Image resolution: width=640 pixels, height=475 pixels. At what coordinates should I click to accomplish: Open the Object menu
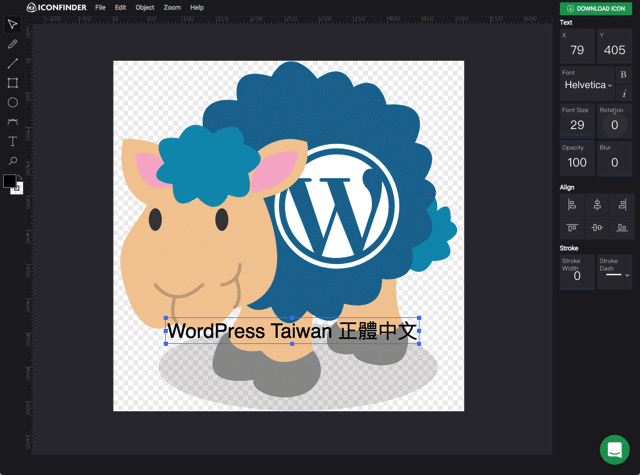click(x=145, y=7)
